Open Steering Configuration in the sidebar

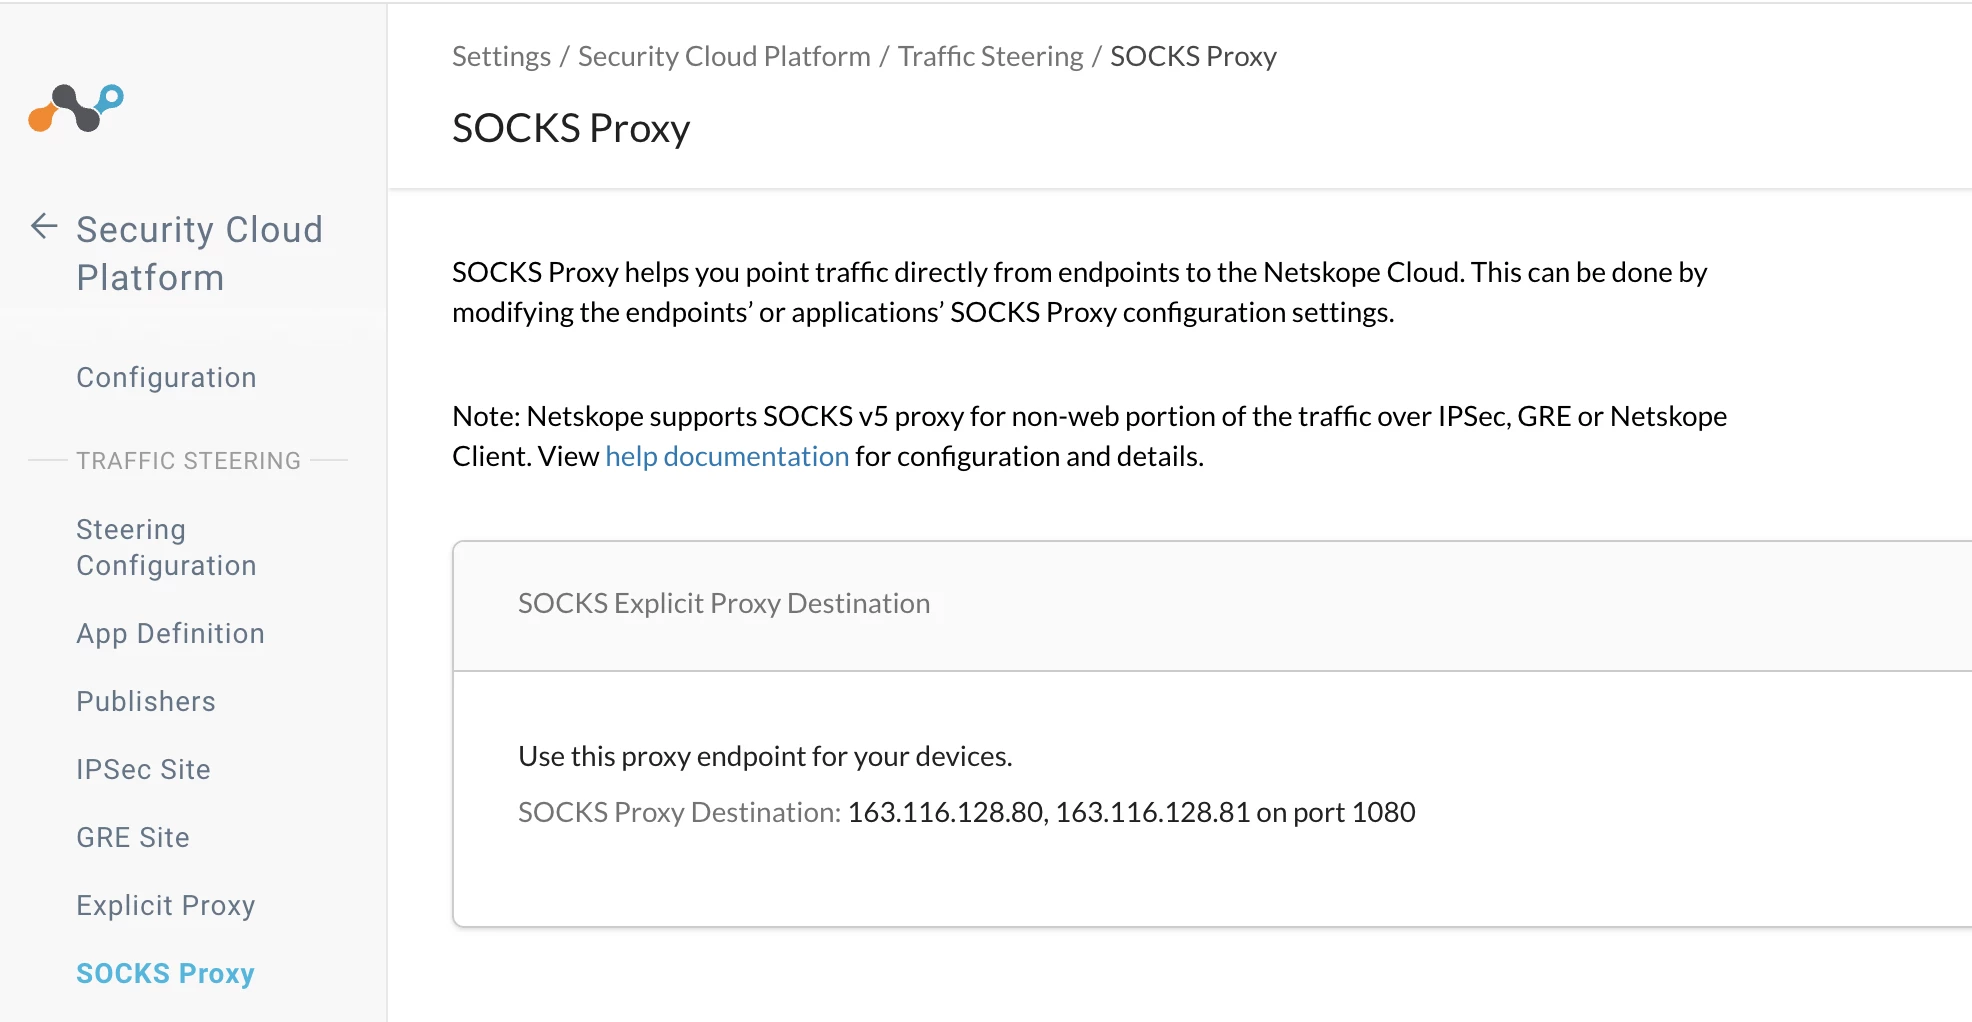166,547
